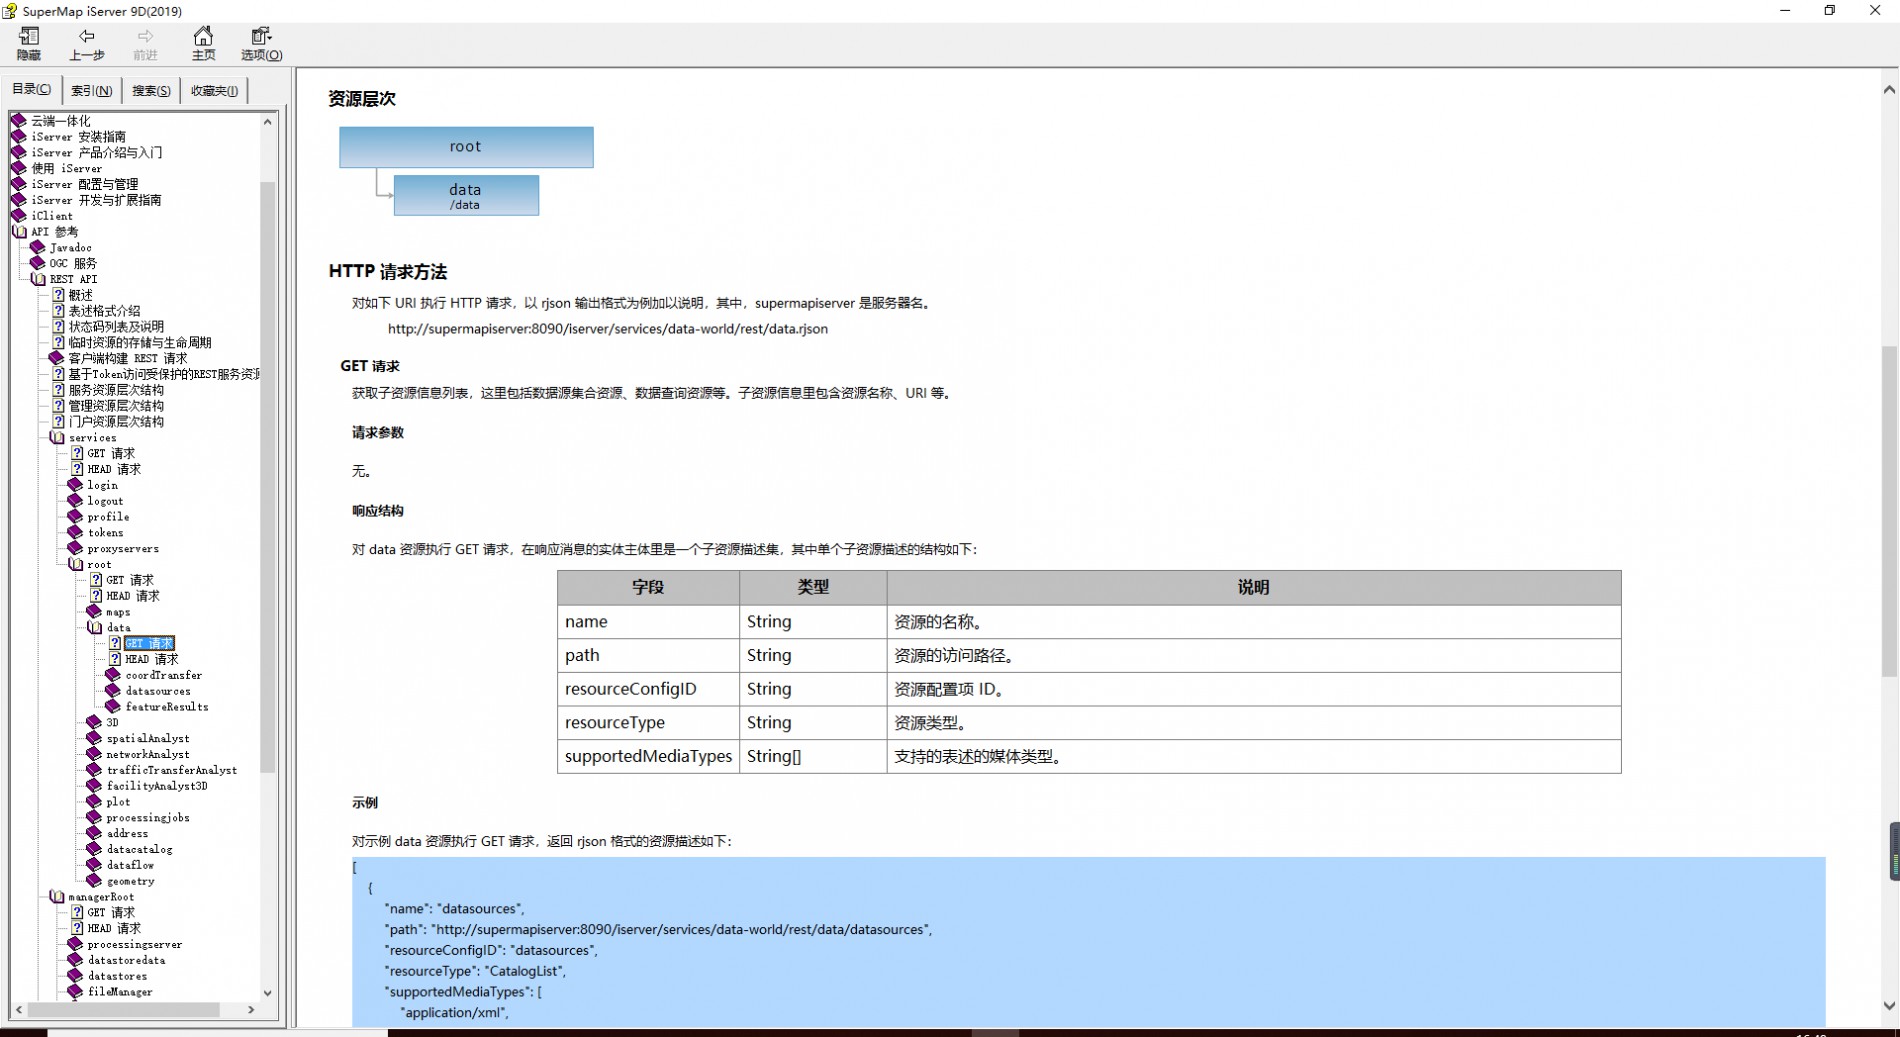Screen dimensions: 1900x1037
Task: Select the profile tree item
Action: pos(108,517)
